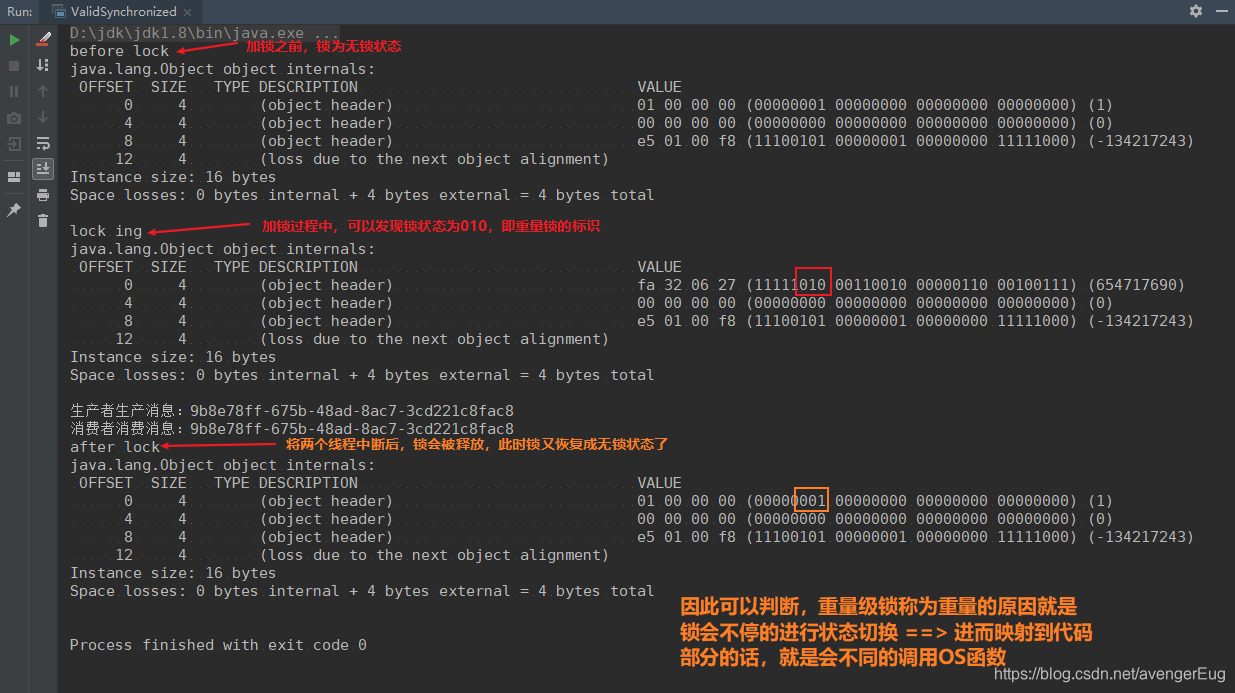Click the up arrow stack trace icon
The height and width of the screenshot is (693, 1235).
click(x=43, y=91)
